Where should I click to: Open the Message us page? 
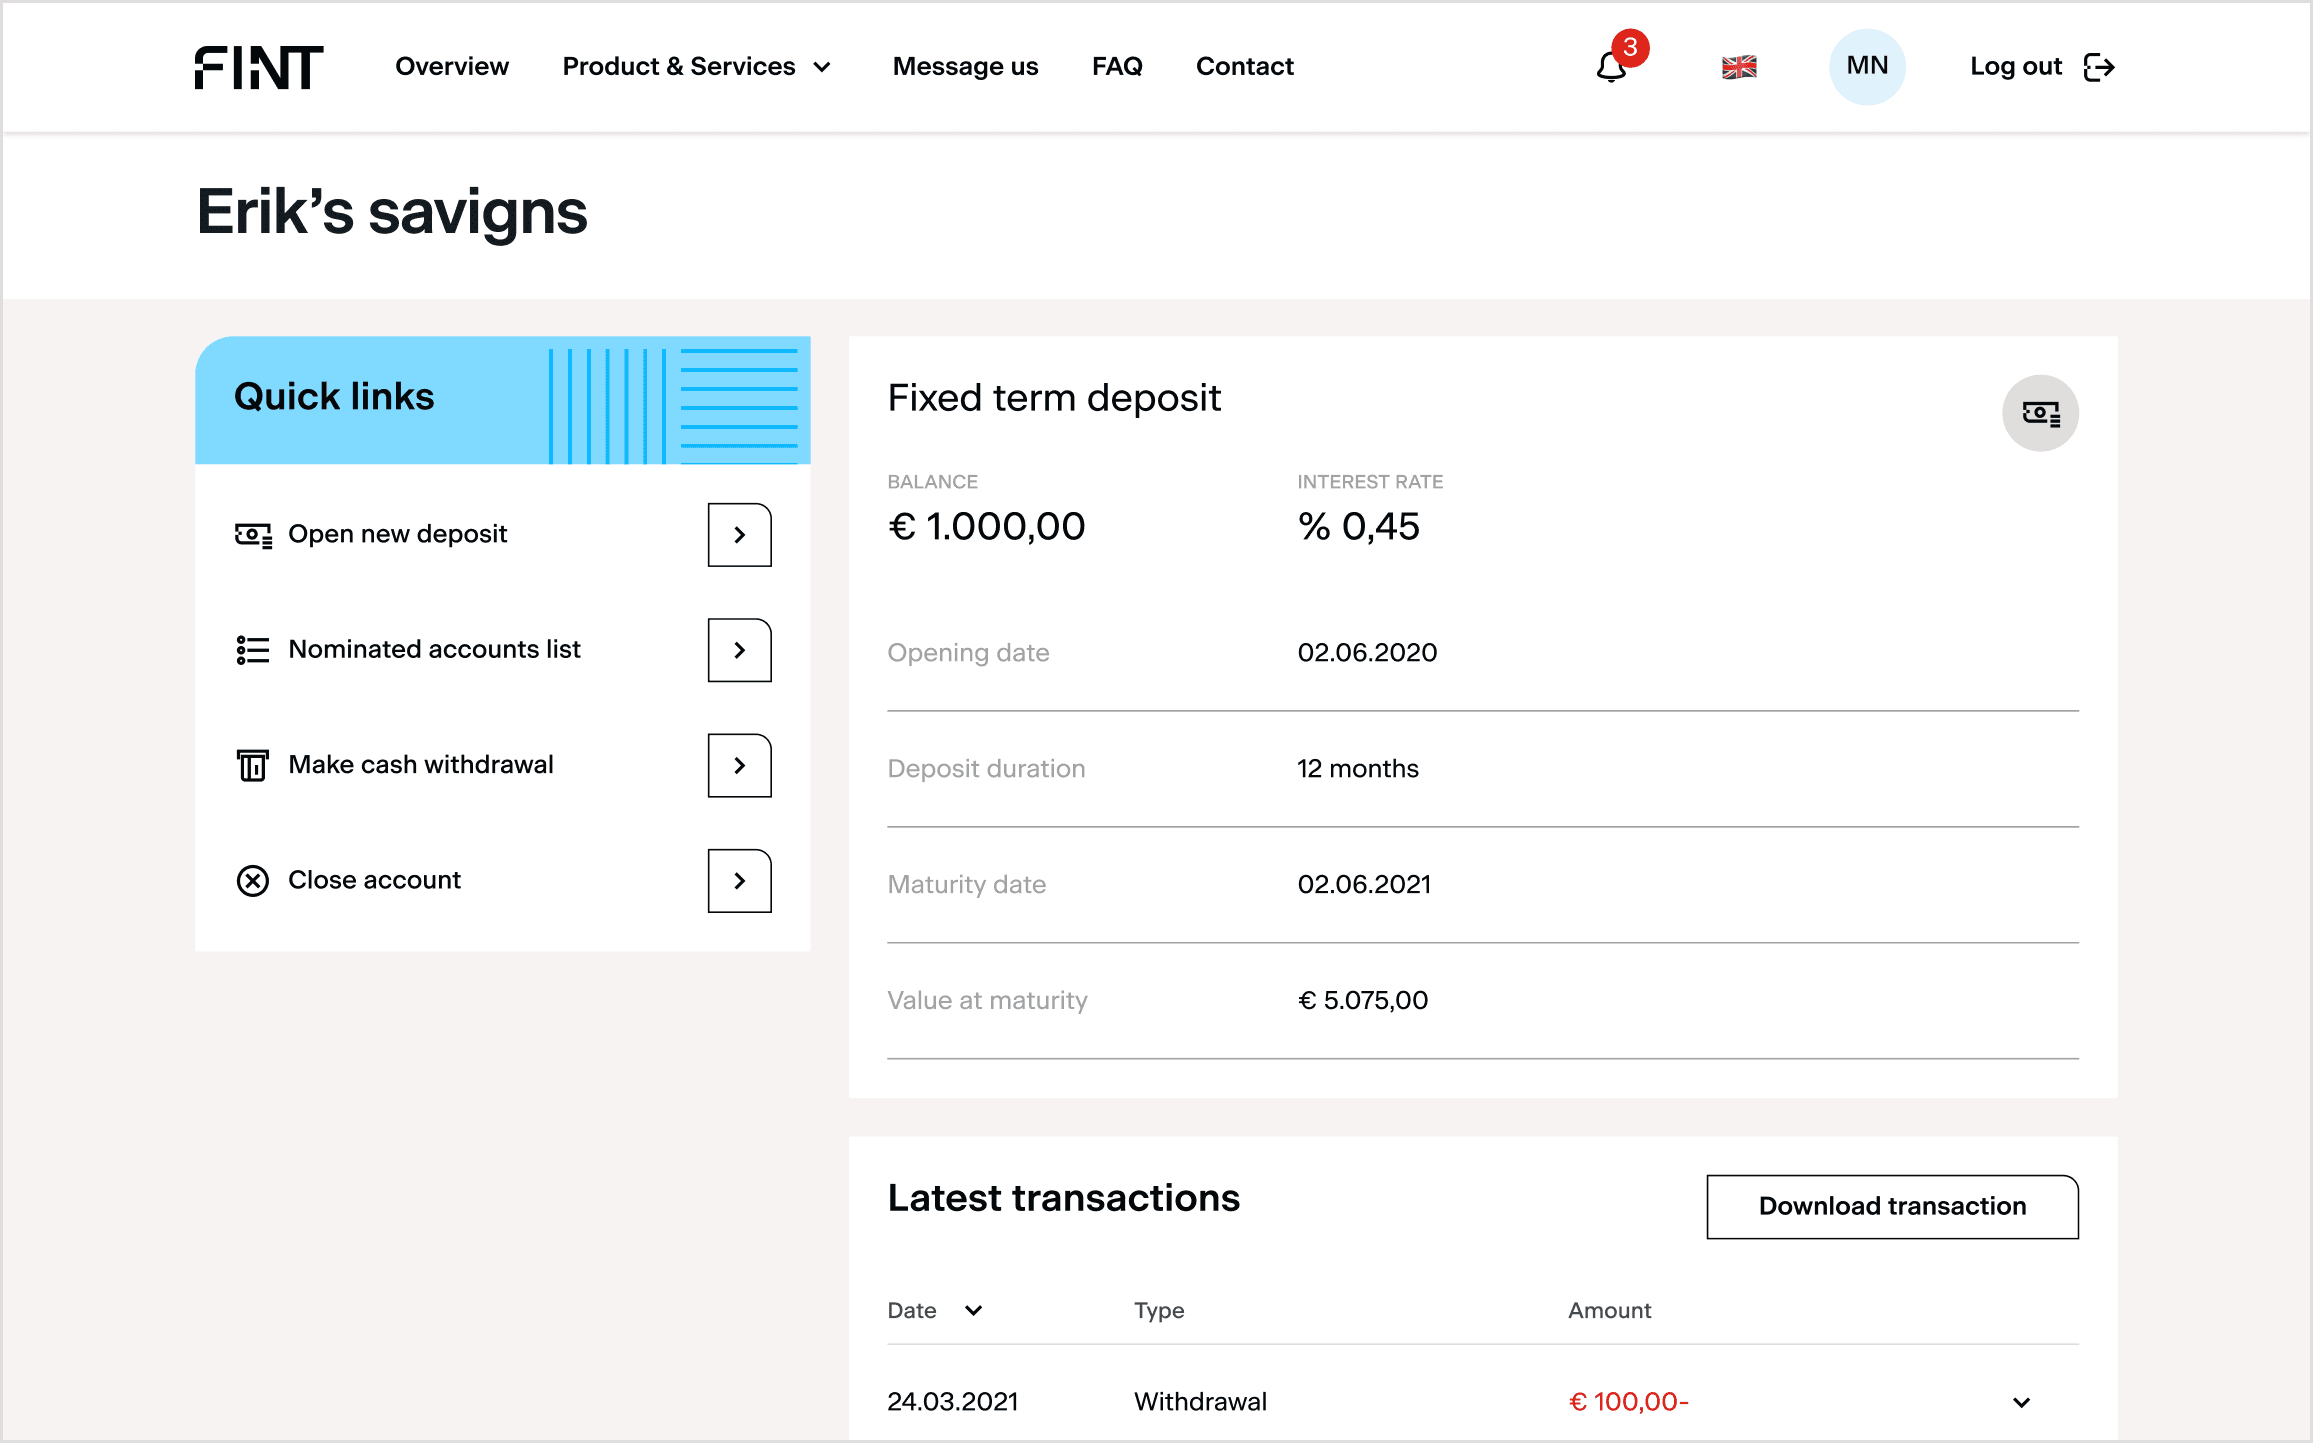[965, 67]
